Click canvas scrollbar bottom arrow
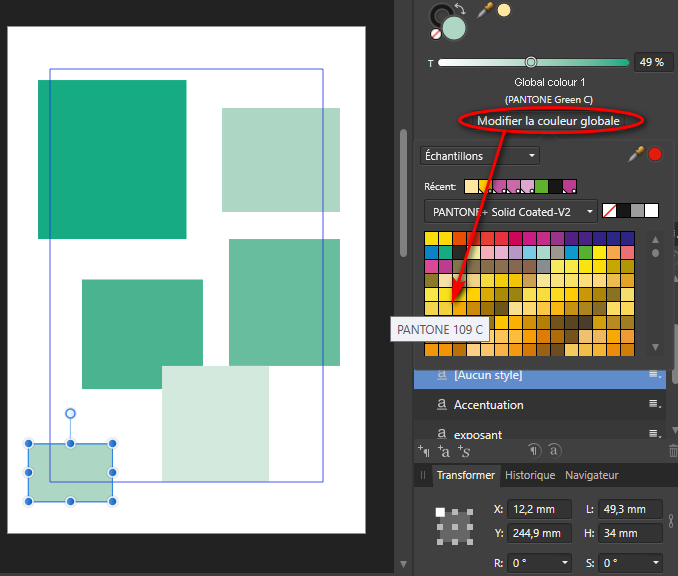Viewport: 678px width, 576px height. click(403, 564)
